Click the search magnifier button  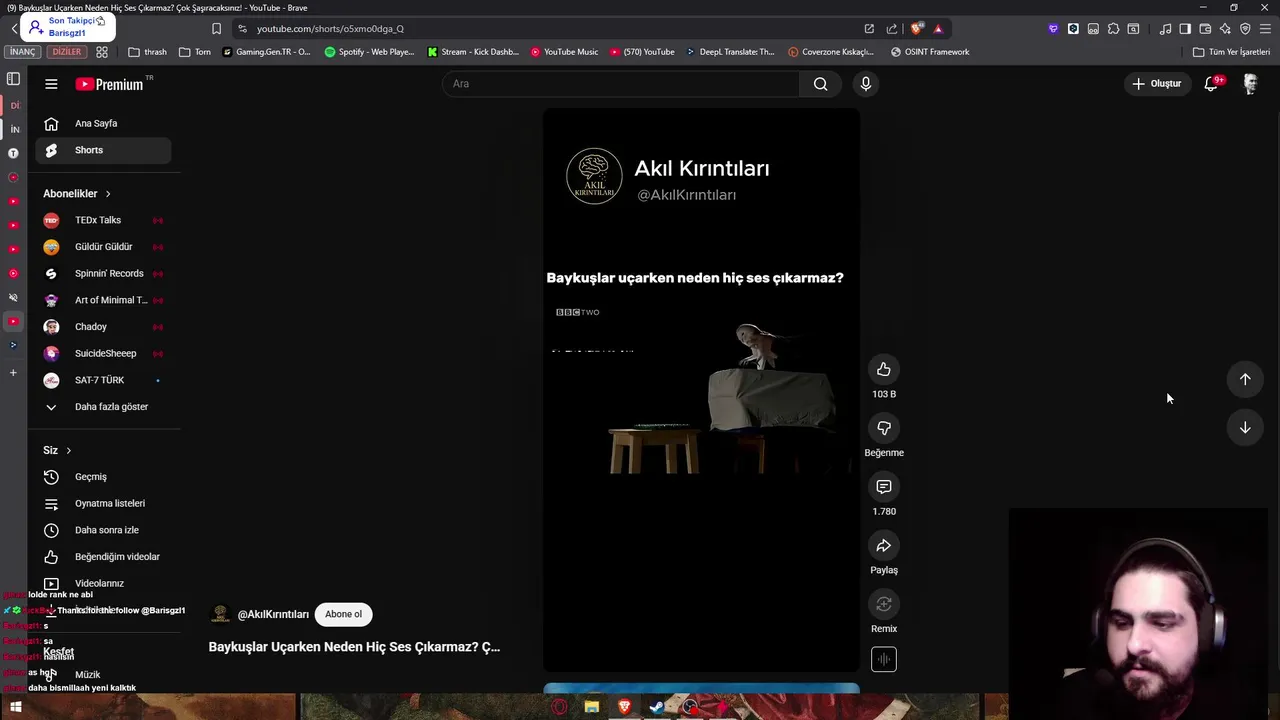pos(820,84)
